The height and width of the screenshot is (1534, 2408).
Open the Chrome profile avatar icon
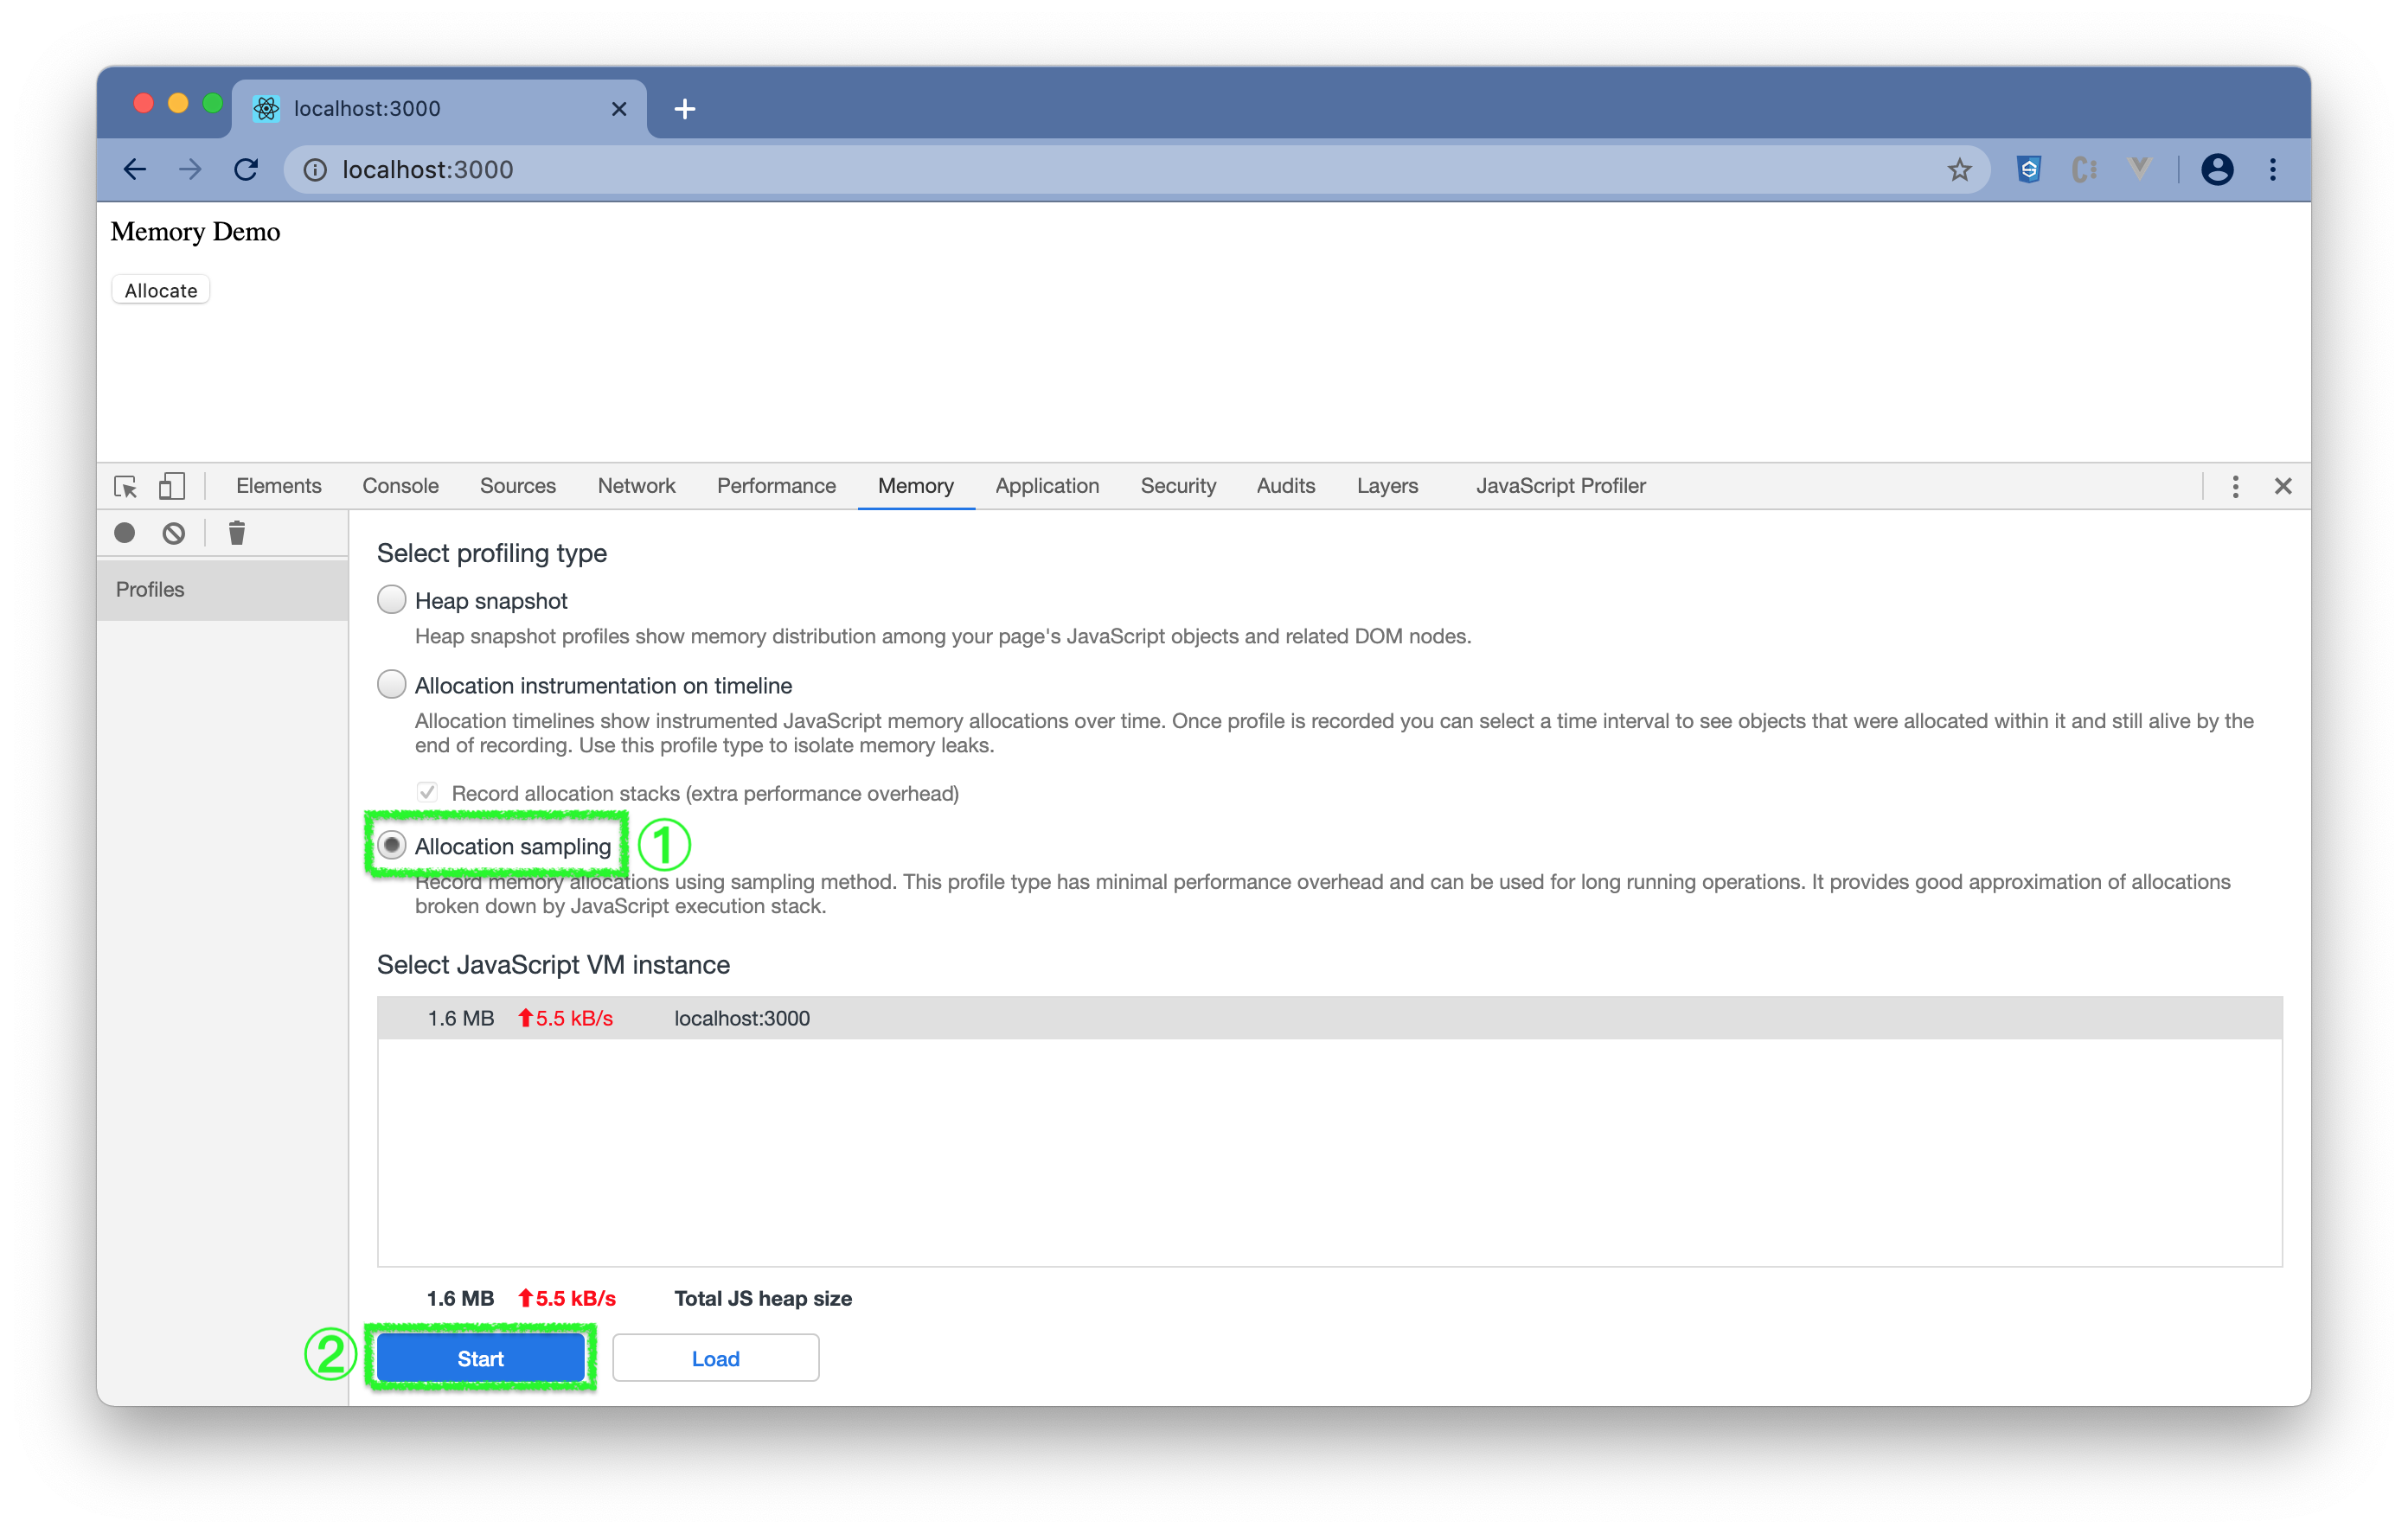(x=2216, y=170)
